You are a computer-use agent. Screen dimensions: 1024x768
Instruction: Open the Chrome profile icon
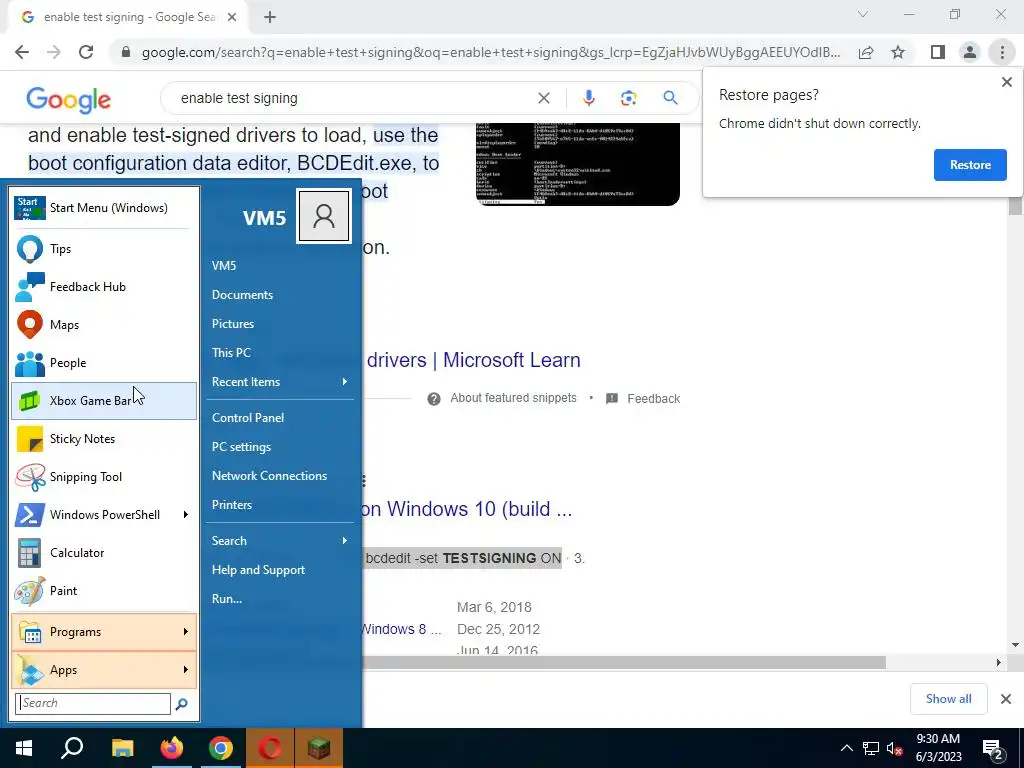coord(970,52)
